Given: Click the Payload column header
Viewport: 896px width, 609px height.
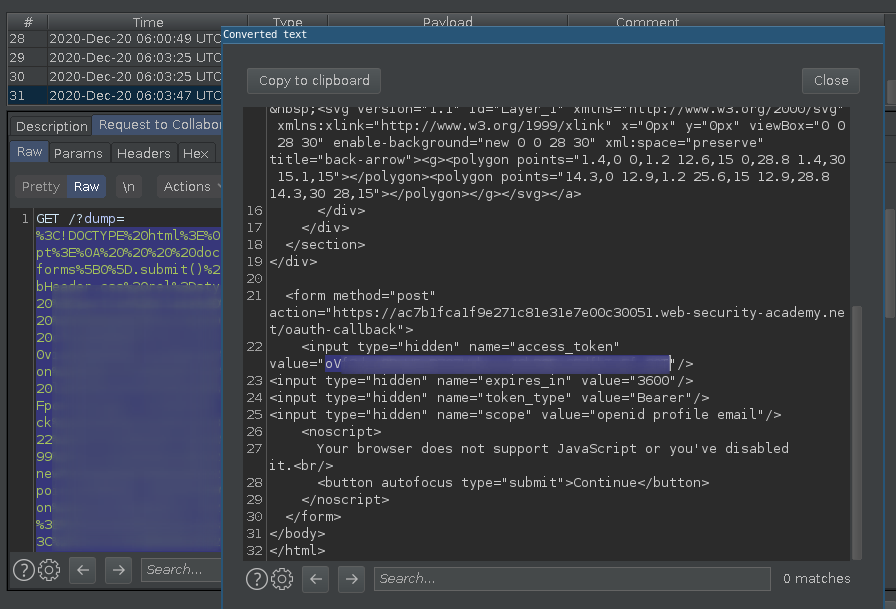Looking at the screenshot, I should tap(447, 22).
